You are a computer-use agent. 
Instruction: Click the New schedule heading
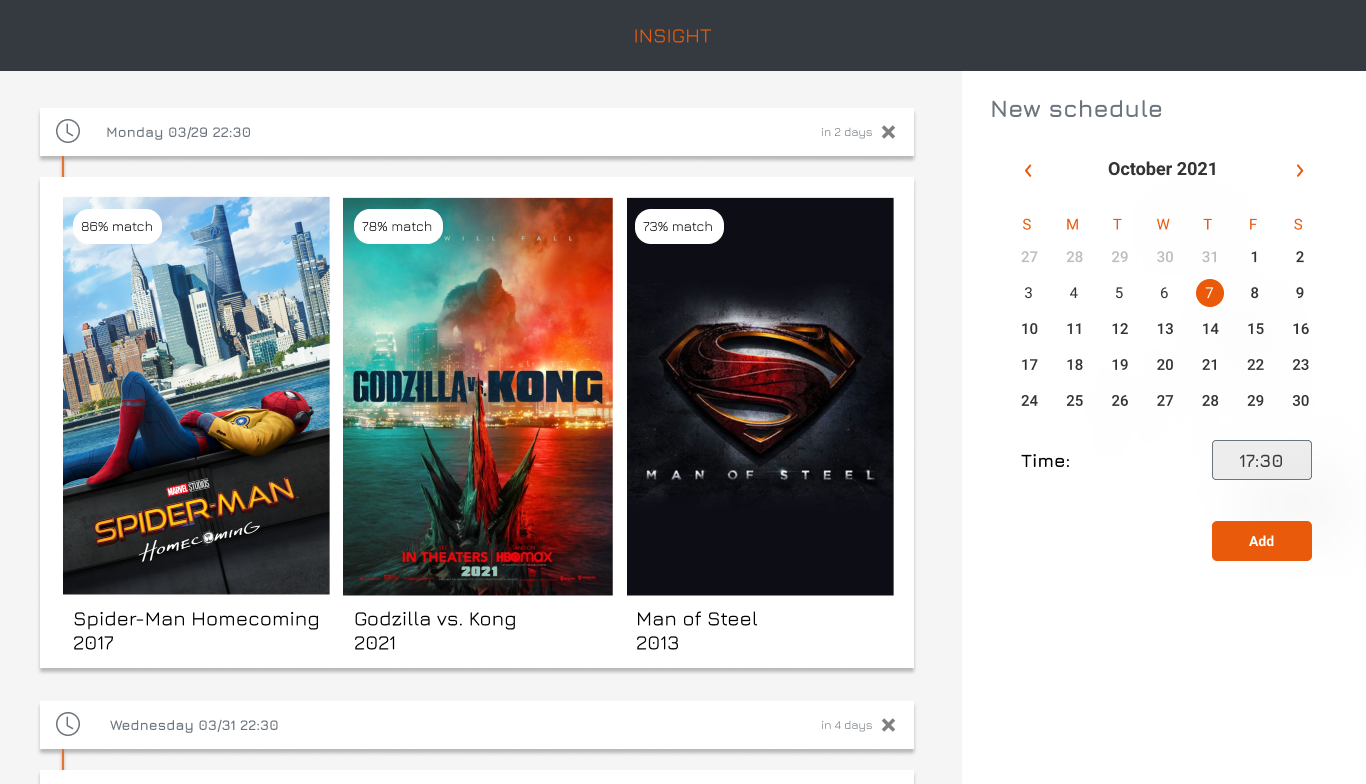(1076, 109)
